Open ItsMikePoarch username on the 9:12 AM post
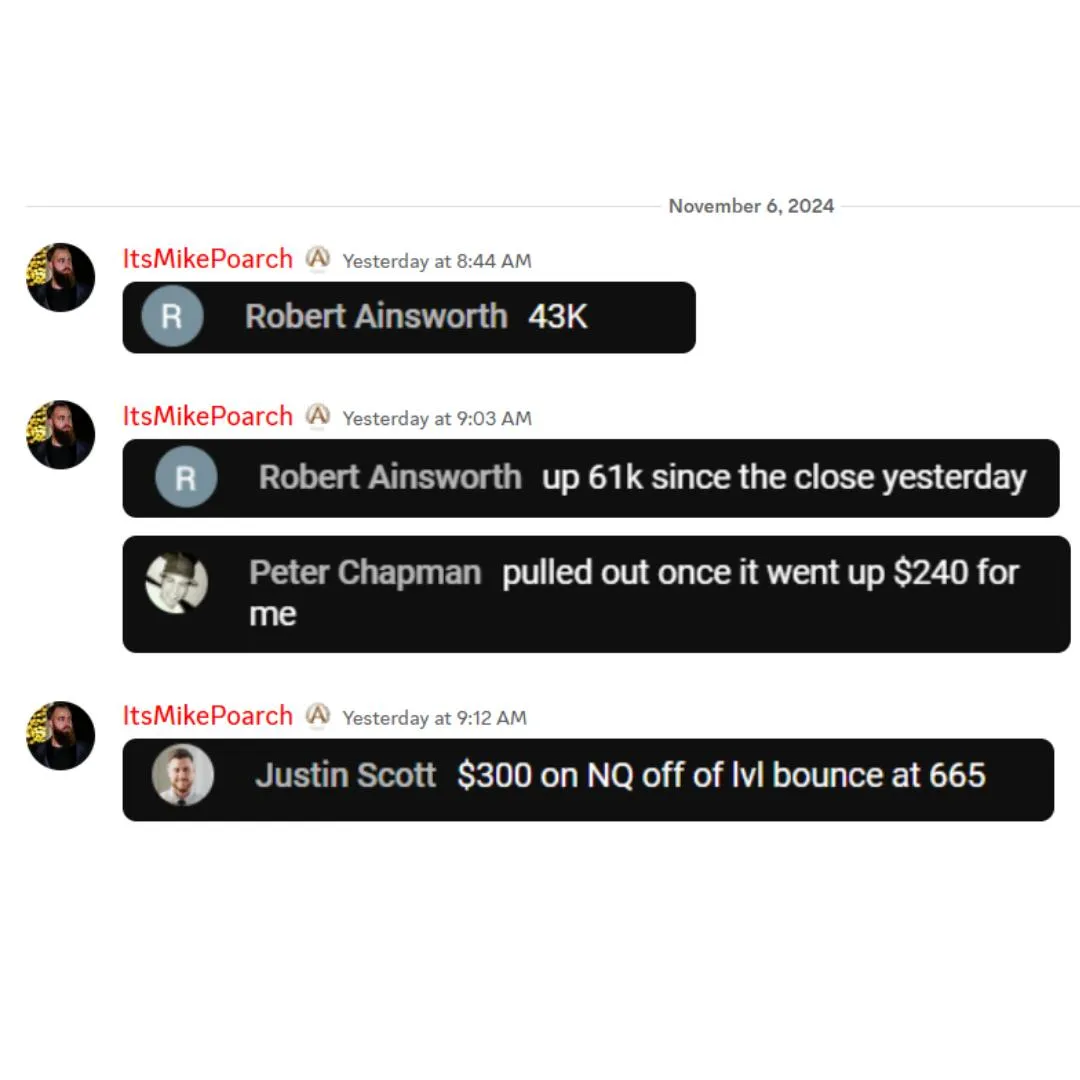1080x1080 pixels. (x=207, y=716)
